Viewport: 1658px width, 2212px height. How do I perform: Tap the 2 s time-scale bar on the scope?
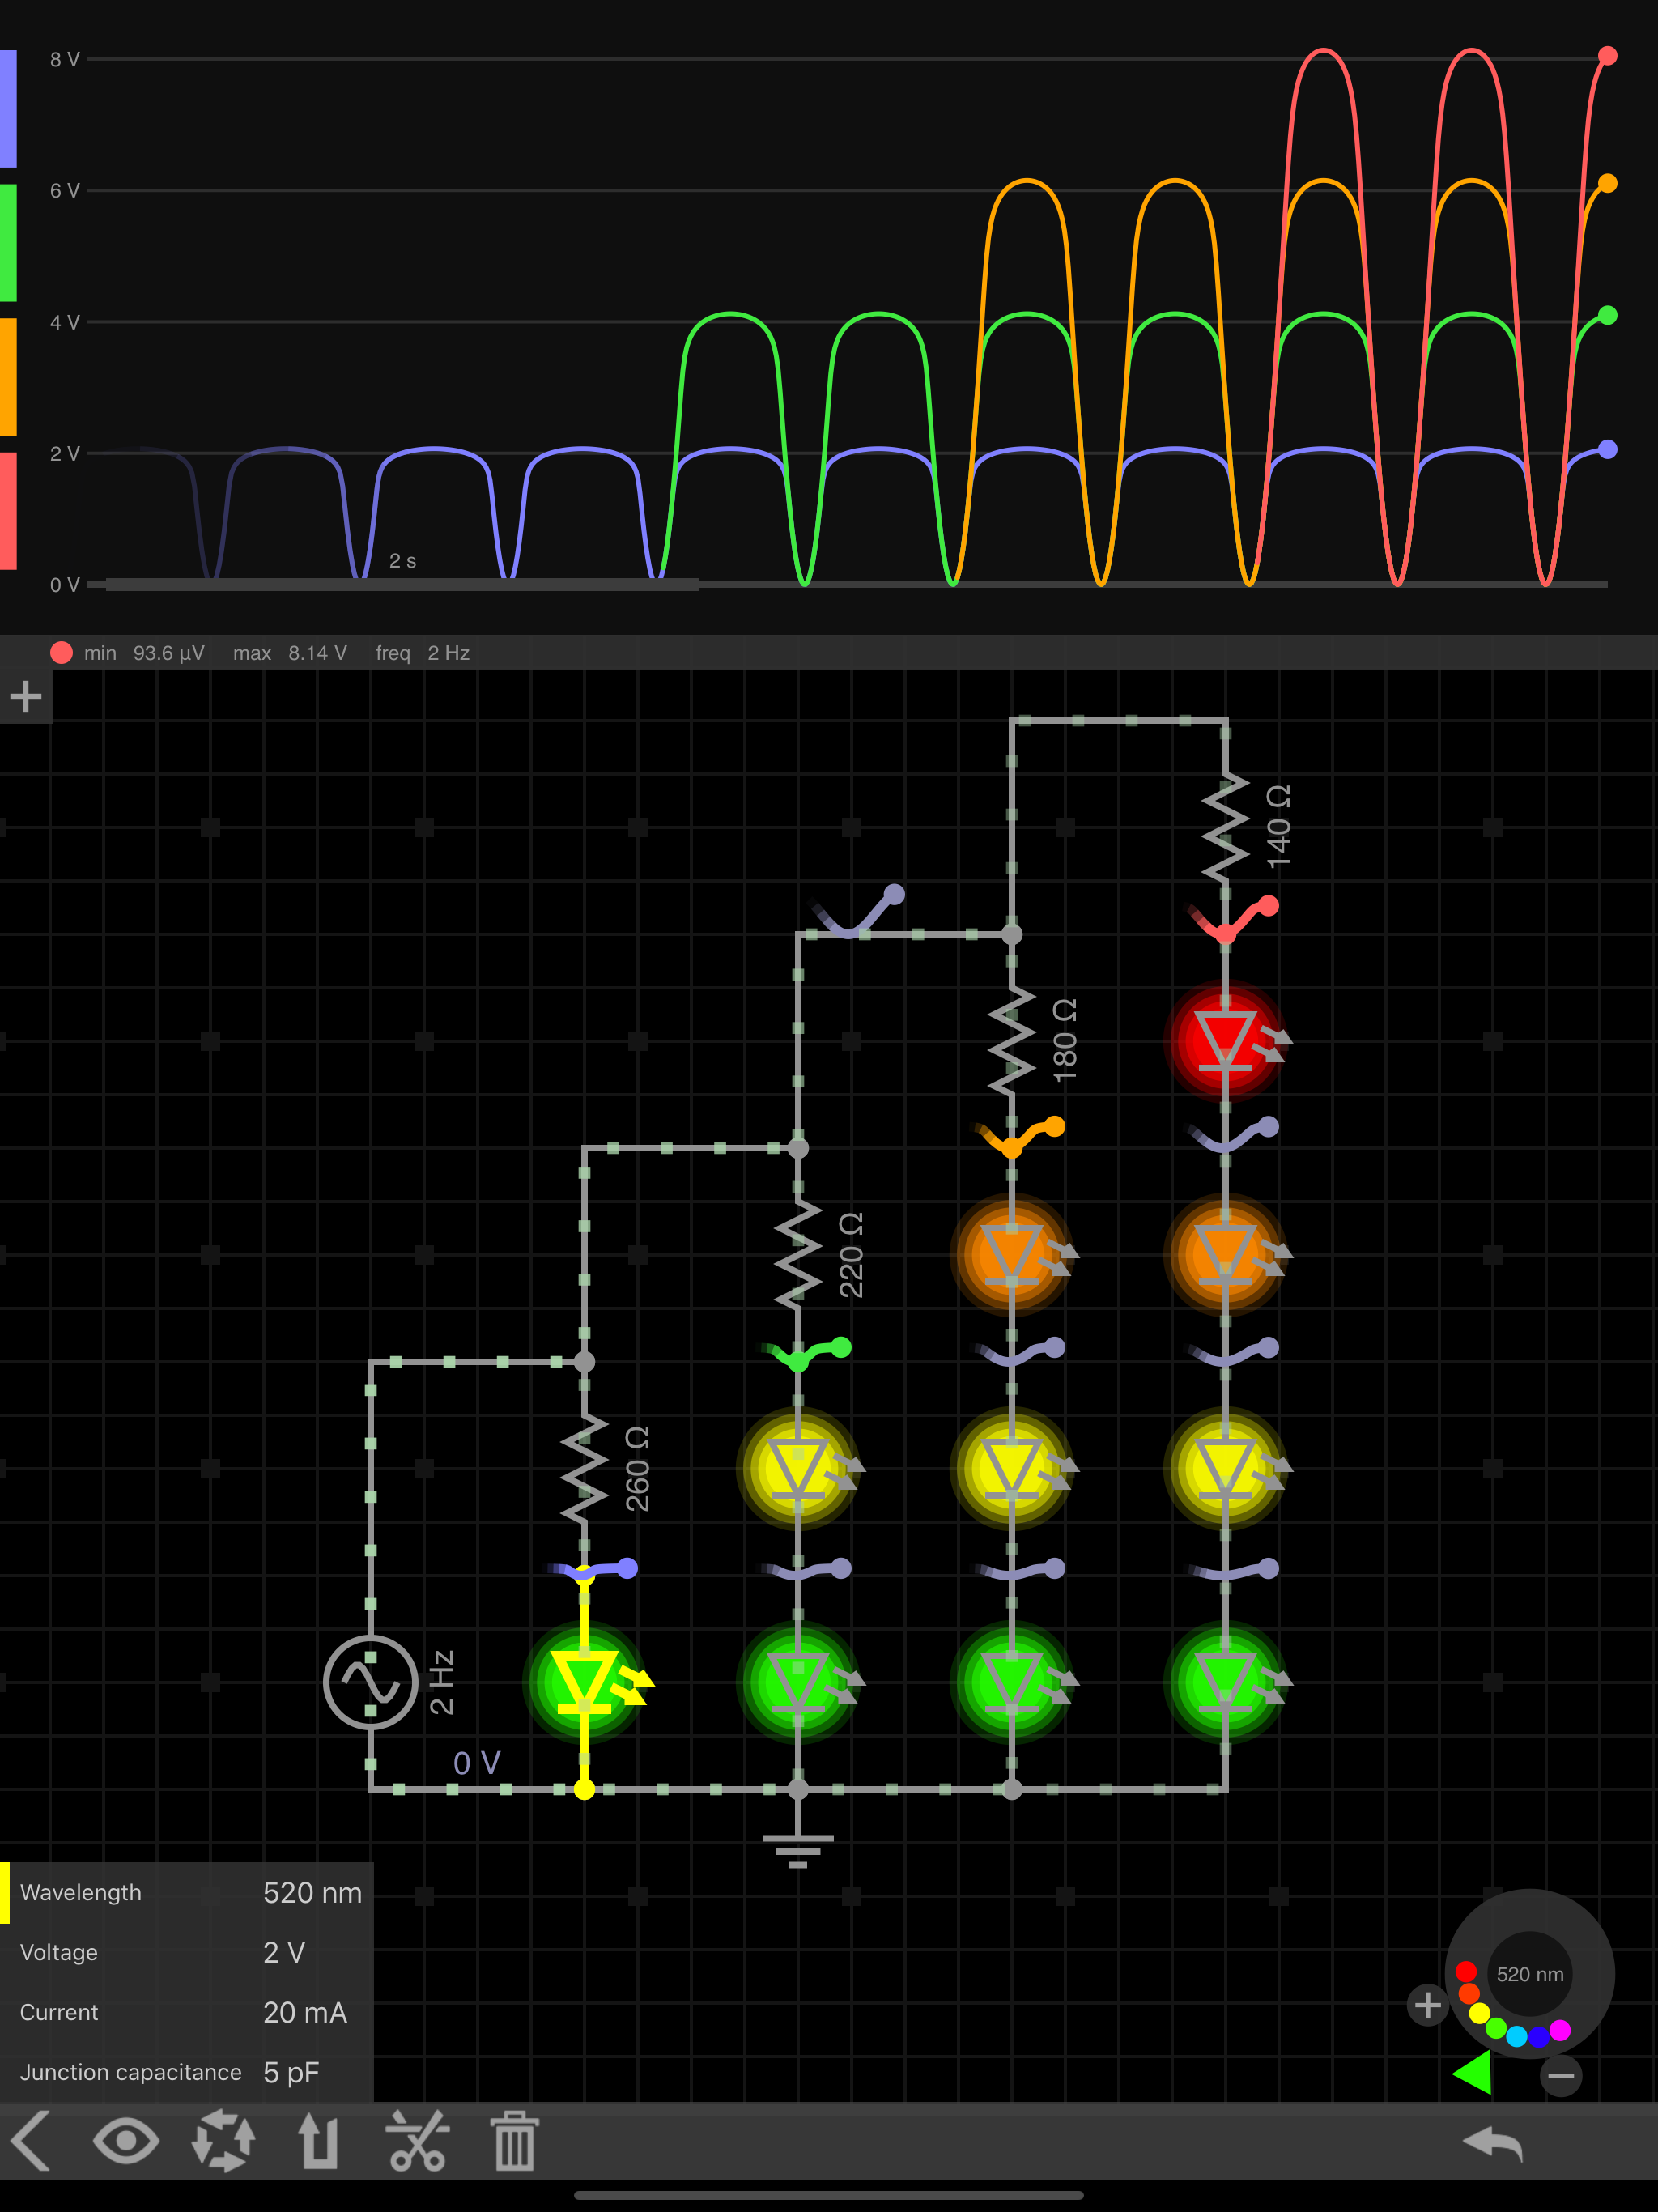point(402,584)
